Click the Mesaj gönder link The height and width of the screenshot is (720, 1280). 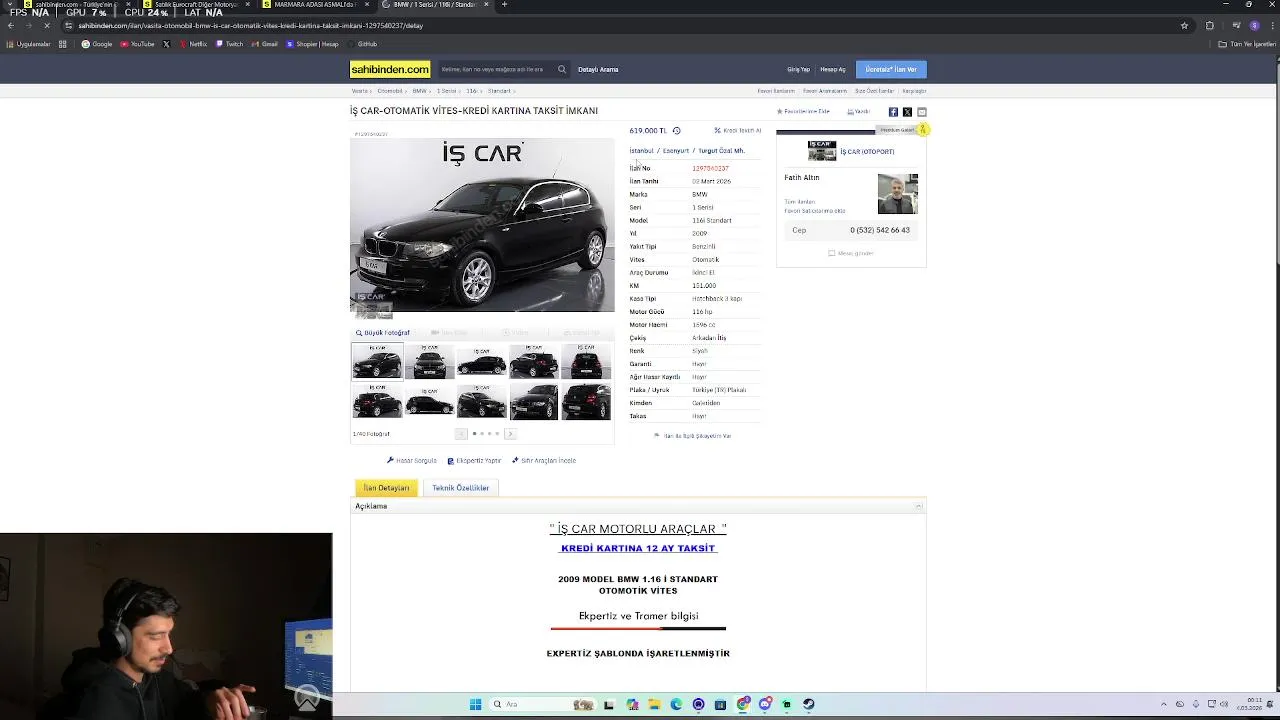click(851, 253)
